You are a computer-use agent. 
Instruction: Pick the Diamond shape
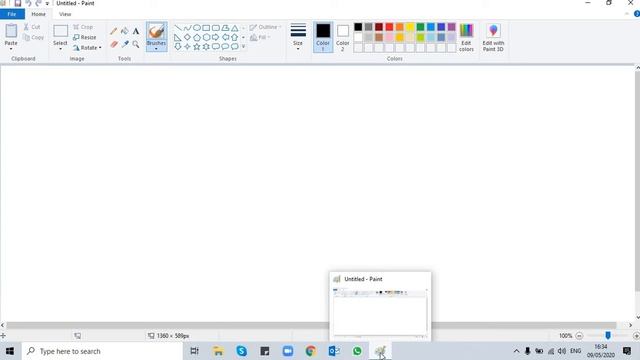tap(187, 37)
